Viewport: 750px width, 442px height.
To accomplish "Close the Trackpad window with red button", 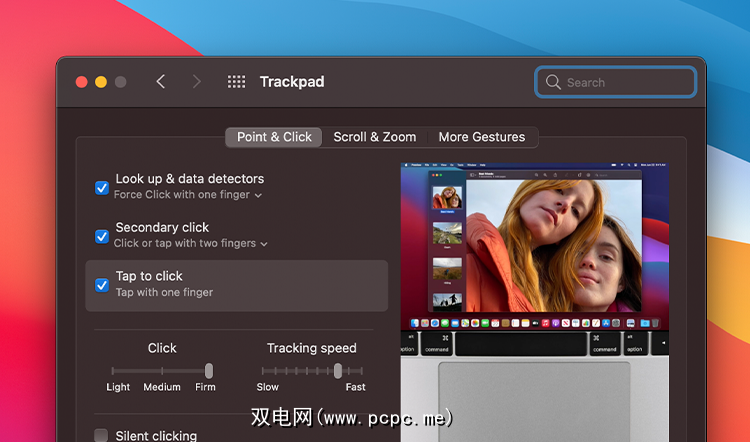I will [82, 82].
